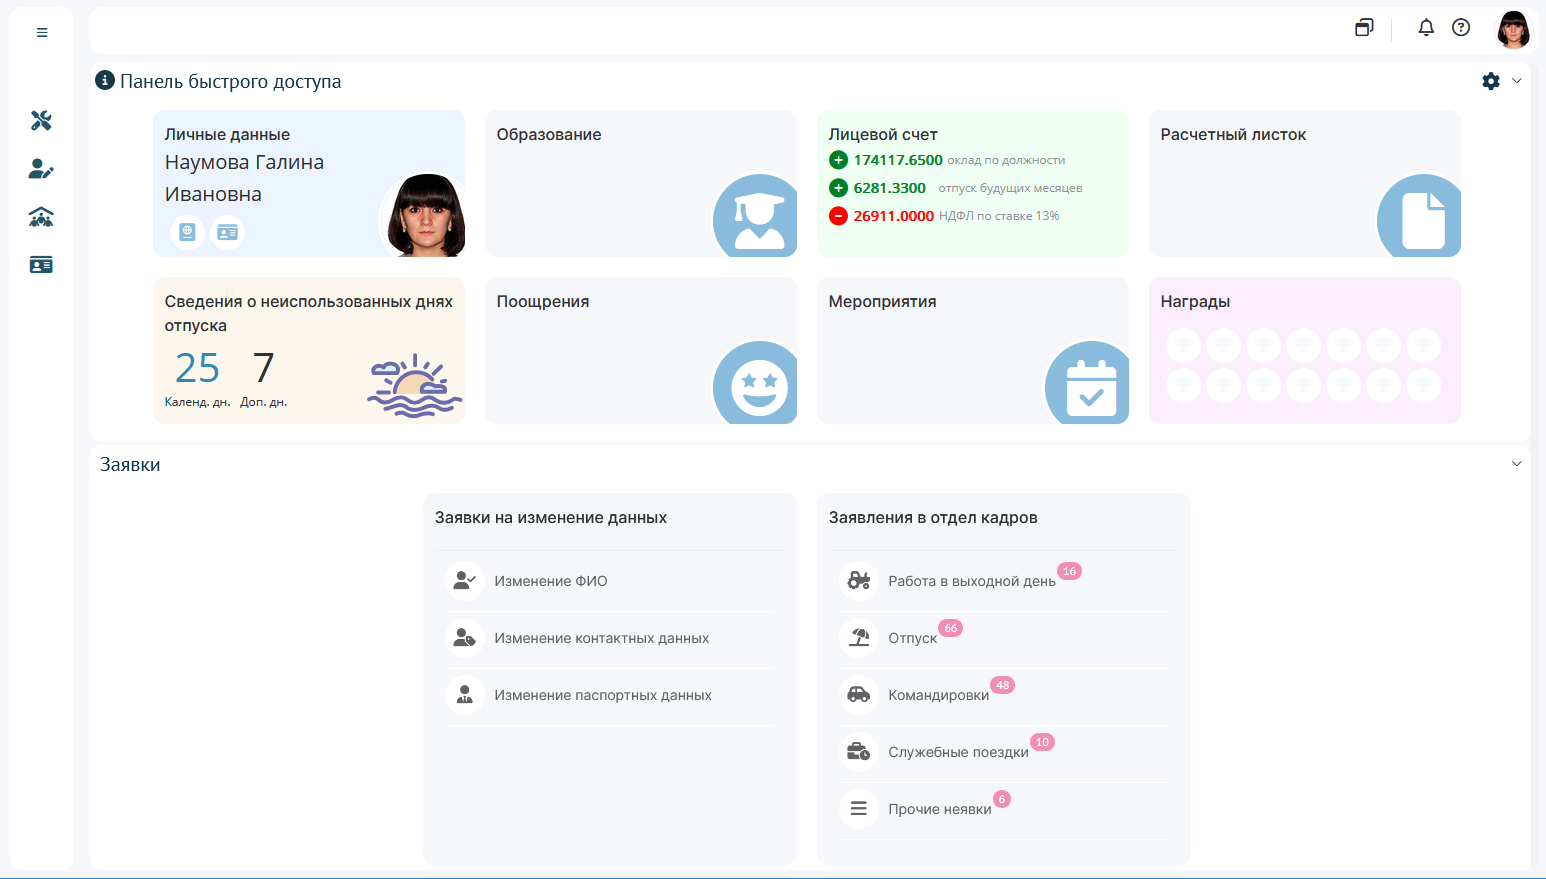Open the Командировки application link
This screenshot has height=879, width=1546.
pyautogui.click(x=938, y=695)
